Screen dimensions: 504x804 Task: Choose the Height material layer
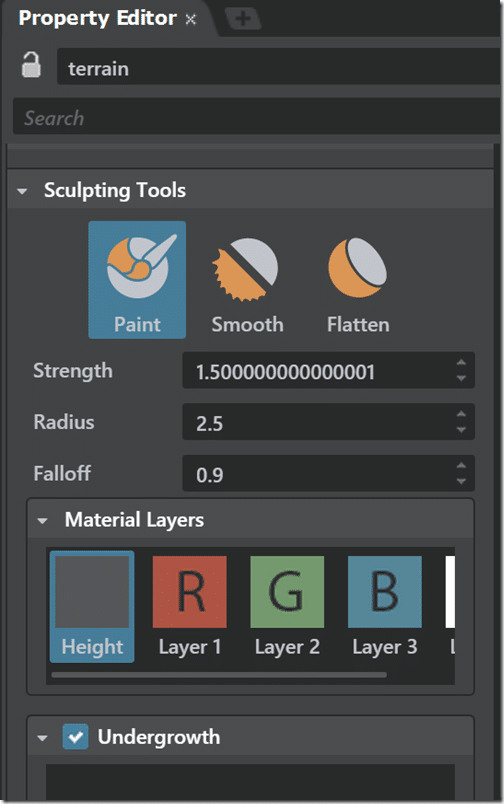coord(92,607)
